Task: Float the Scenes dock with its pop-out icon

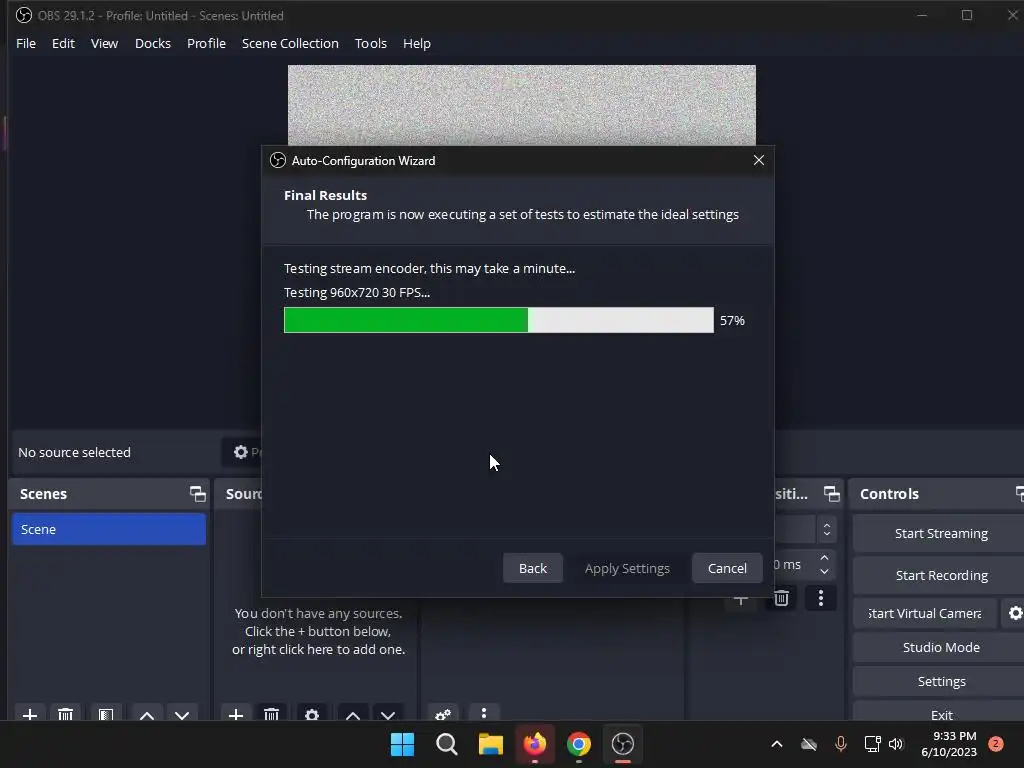Action: point(197,494)
